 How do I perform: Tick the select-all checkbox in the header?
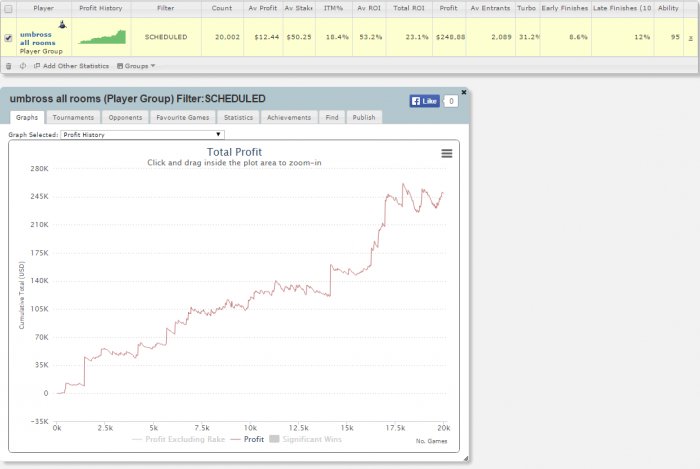coord(8,8)
